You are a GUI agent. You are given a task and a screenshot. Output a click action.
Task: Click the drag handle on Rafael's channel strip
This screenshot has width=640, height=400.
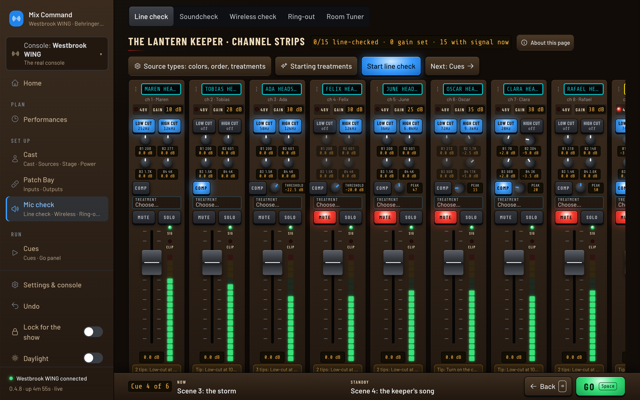click(559, 89)
